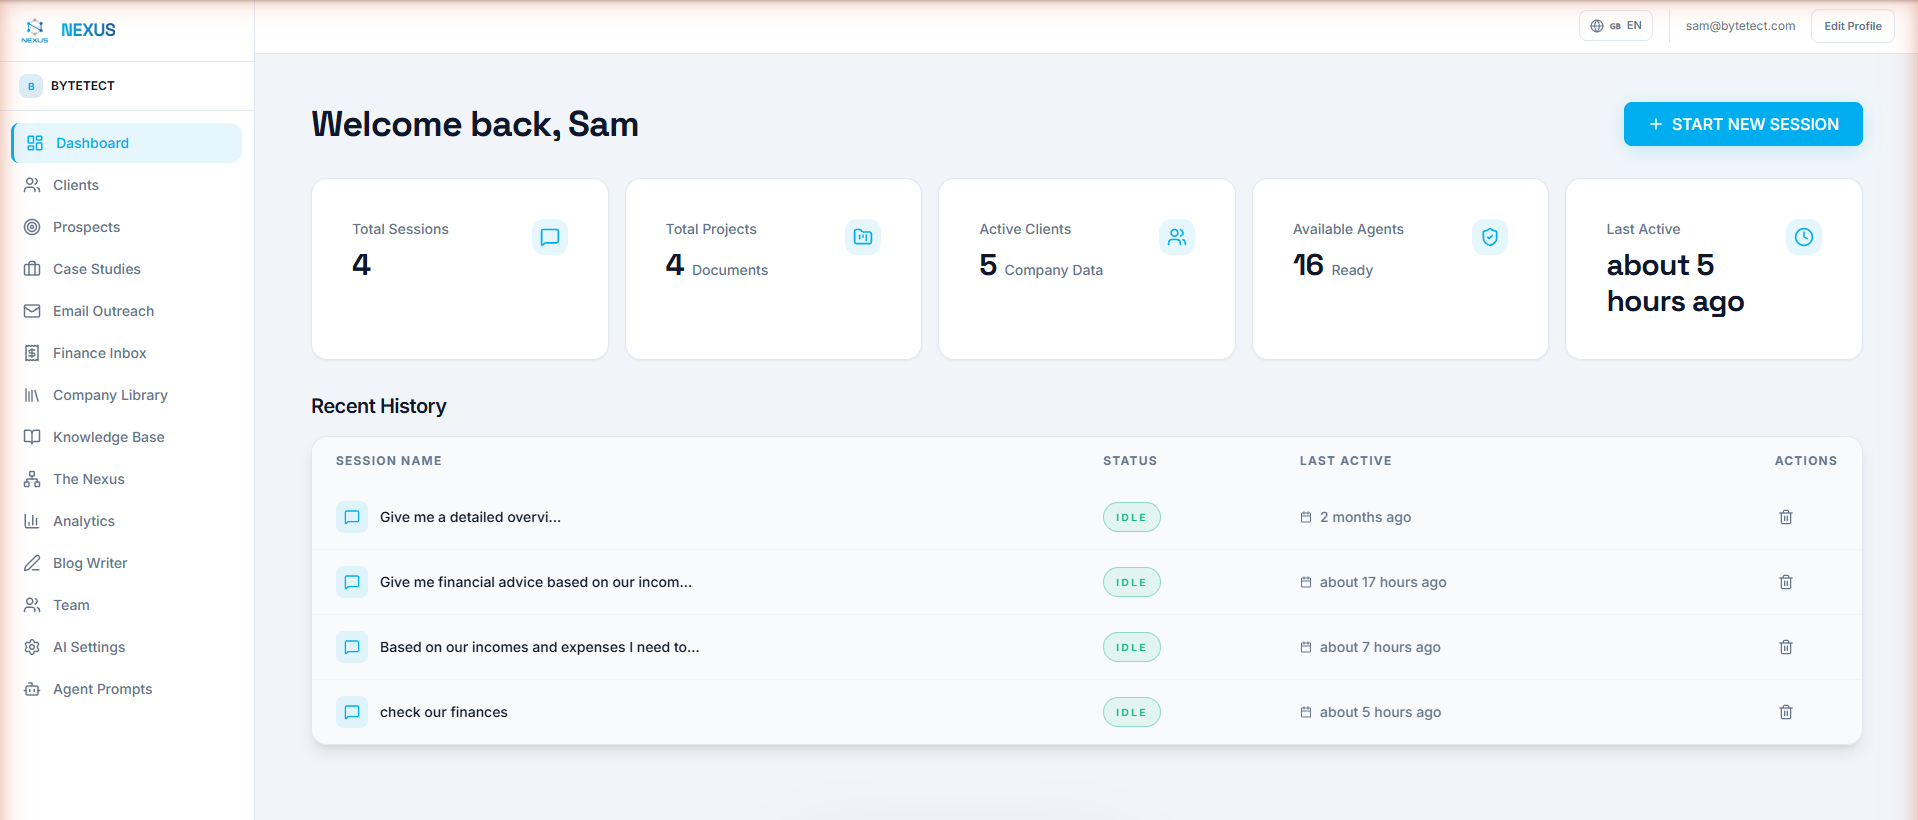Viewport: 1918px width, 820px height.
Task: Click chat icon of 'Give me a detailed overvi...' row
Action: 352,517
